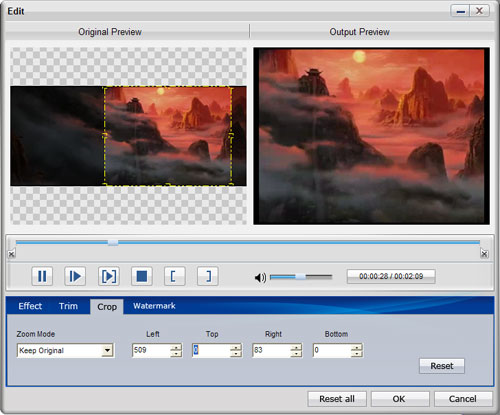Click into the Top crop field
The width and height of the screenshot is (500, 415).
211,350
